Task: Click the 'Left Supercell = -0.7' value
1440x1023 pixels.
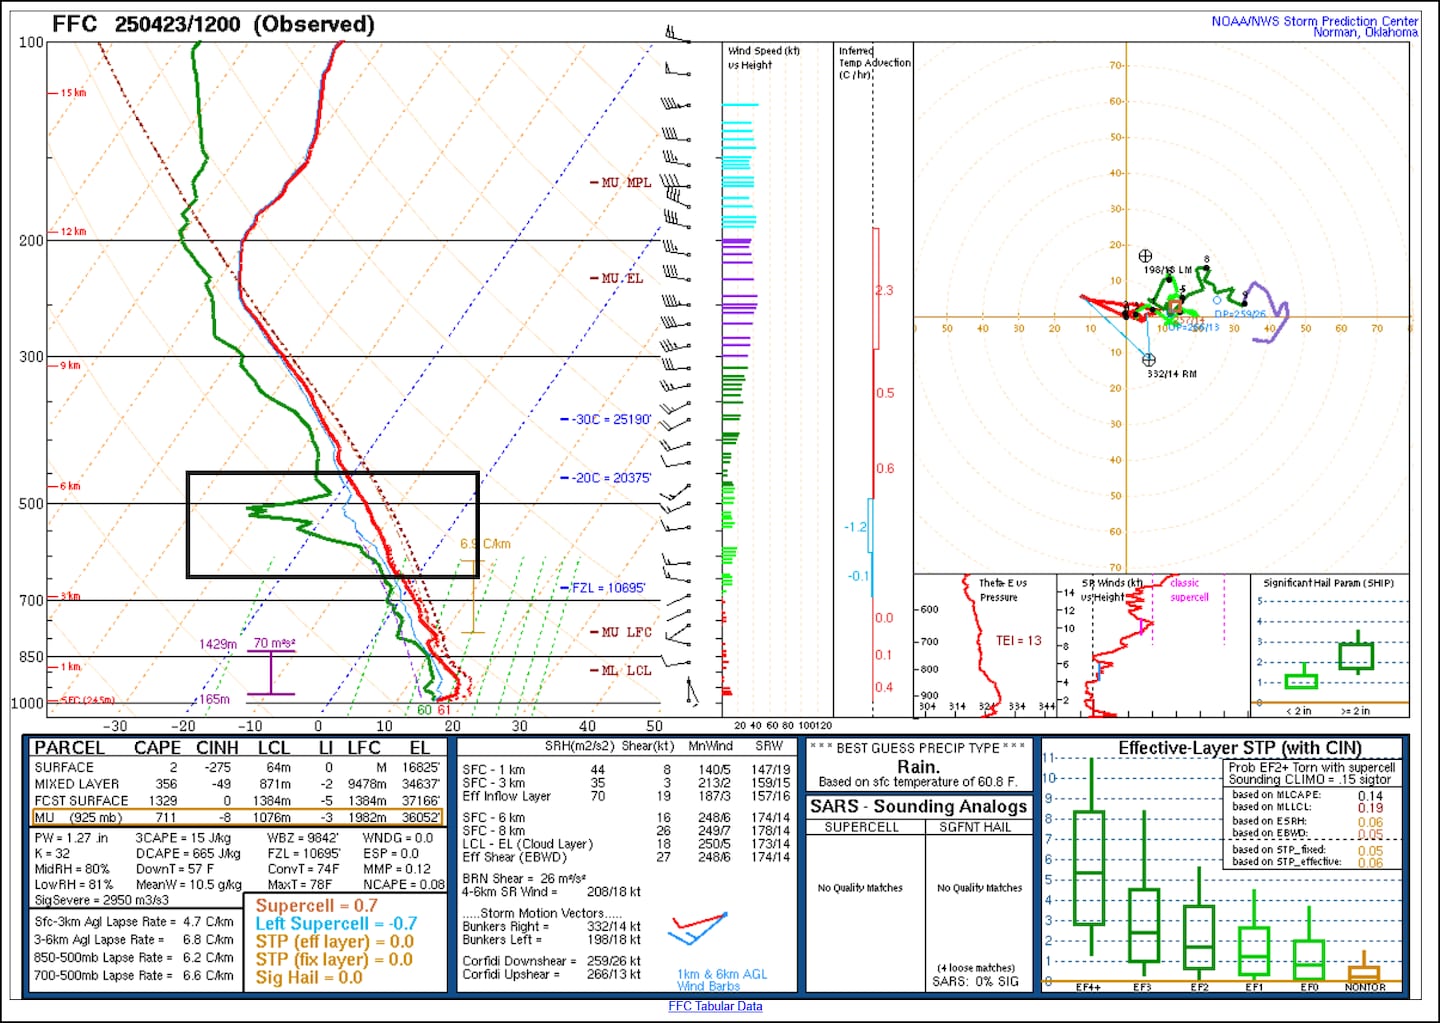Action: coord(336,923)
